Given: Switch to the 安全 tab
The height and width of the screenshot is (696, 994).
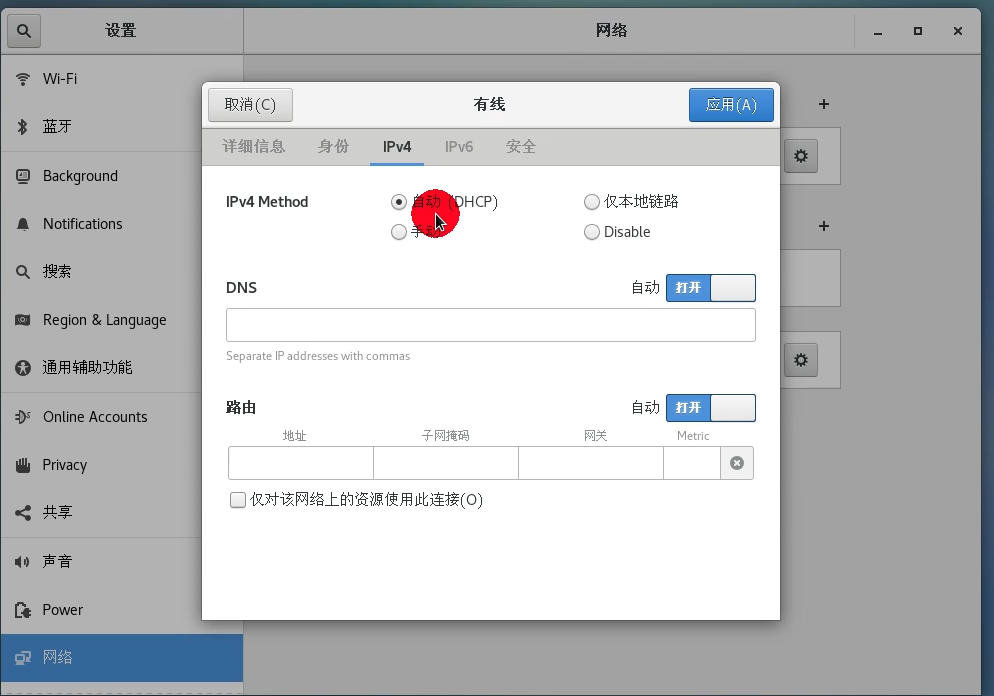Looking at the screenshot, I should pos(520,147).
